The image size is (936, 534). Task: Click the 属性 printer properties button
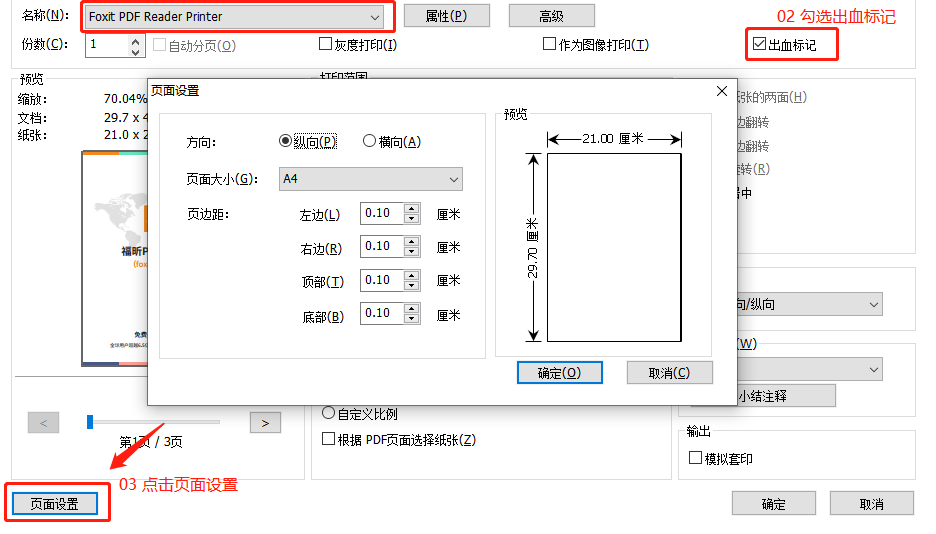pos(445,16)
